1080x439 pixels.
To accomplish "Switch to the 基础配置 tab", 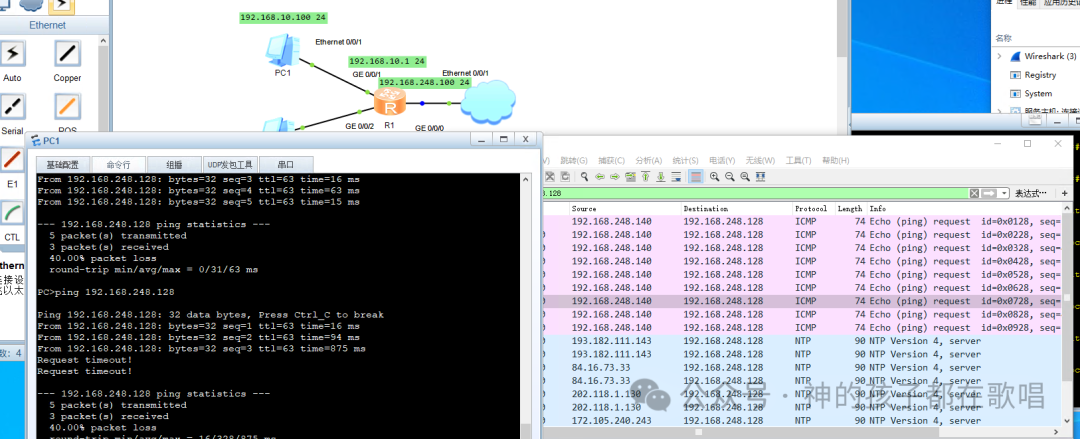I will tap(63, 165).
